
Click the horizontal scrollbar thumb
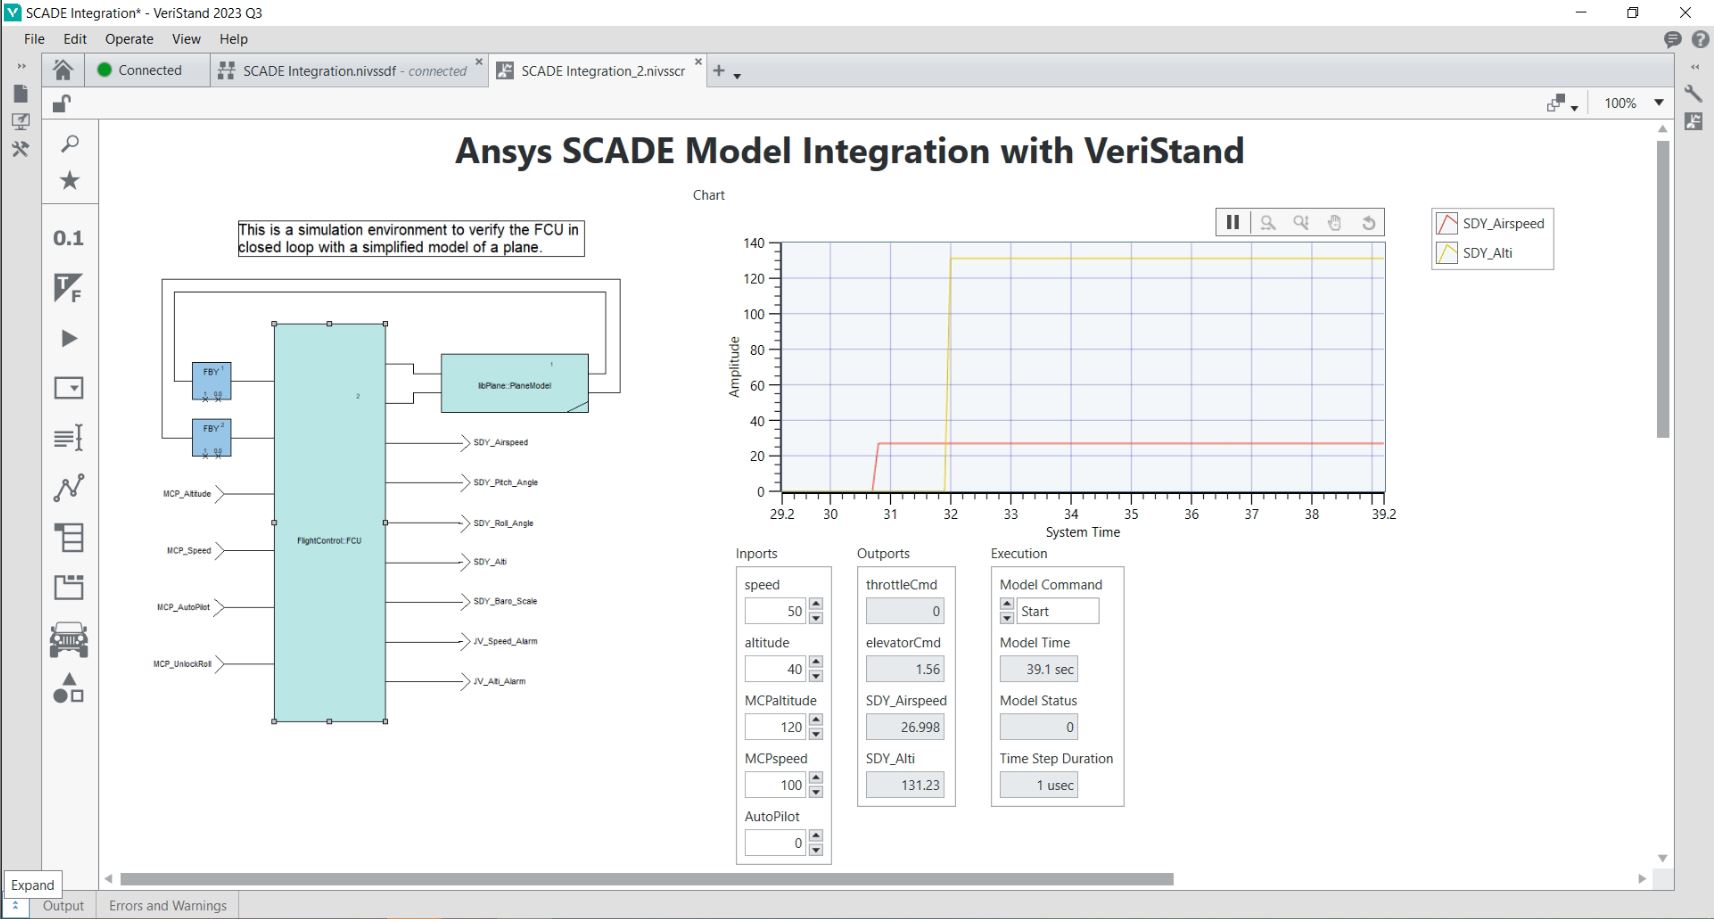pos(646,879)
